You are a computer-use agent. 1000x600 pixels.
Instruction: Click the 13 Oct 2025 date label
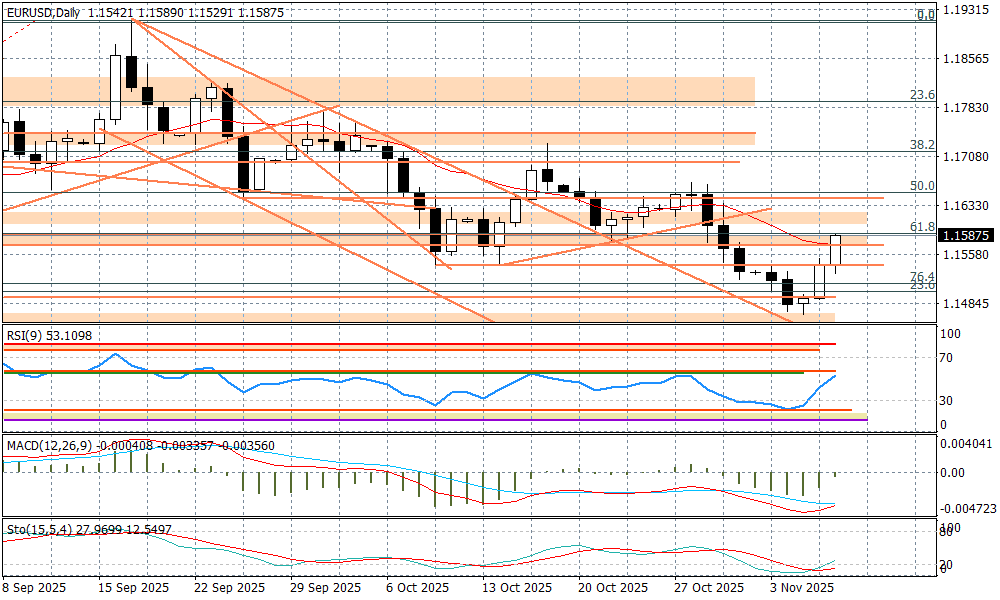coord(517,588)
